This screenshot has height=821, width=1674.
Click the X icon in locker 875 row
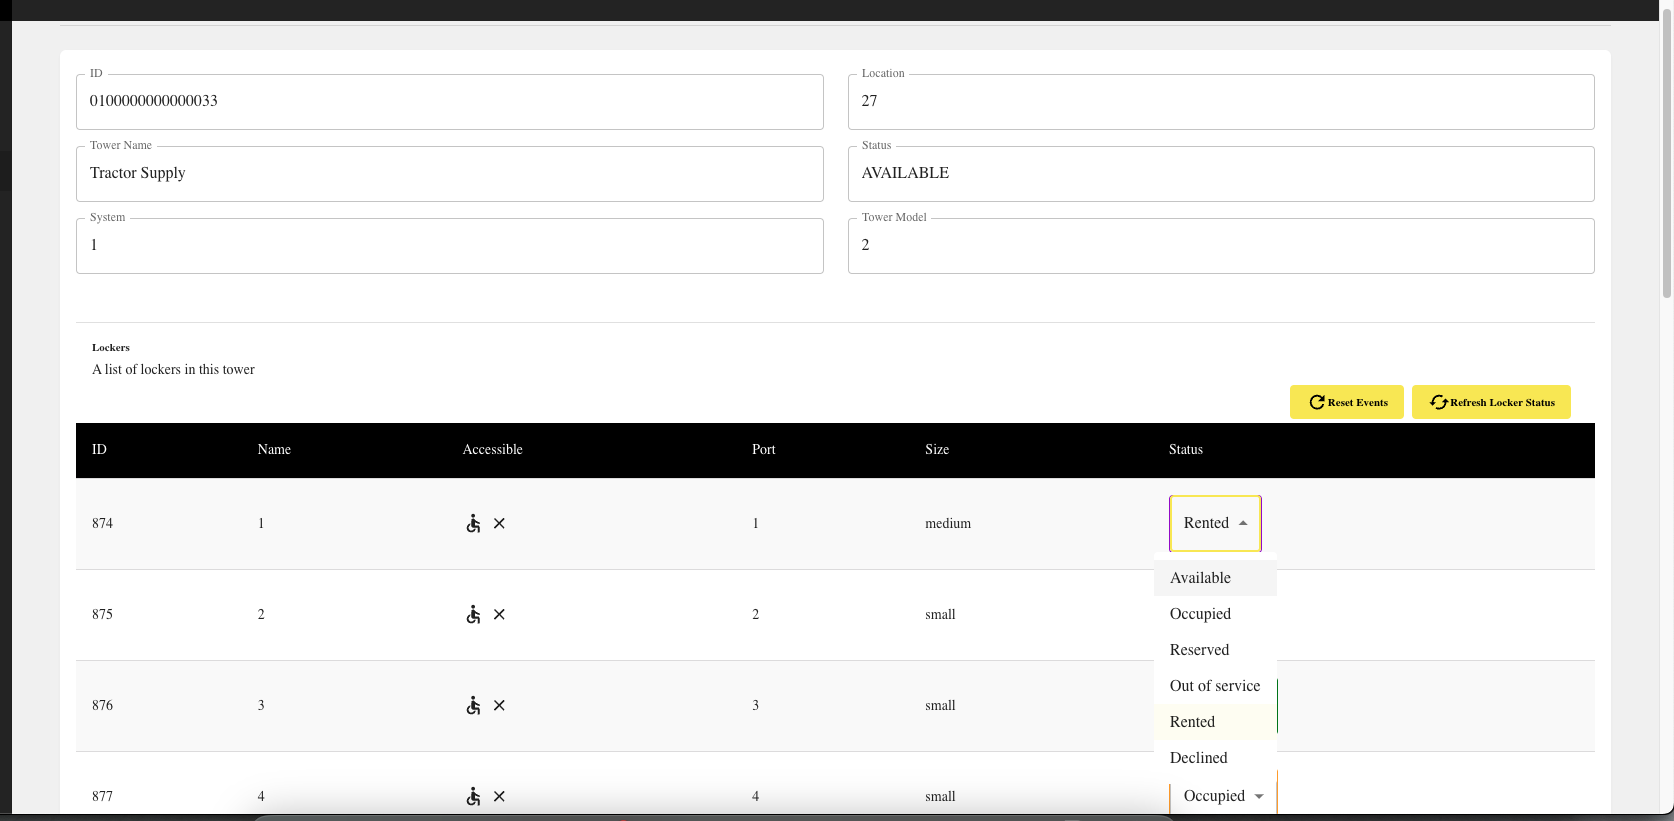tap(499, 614)
